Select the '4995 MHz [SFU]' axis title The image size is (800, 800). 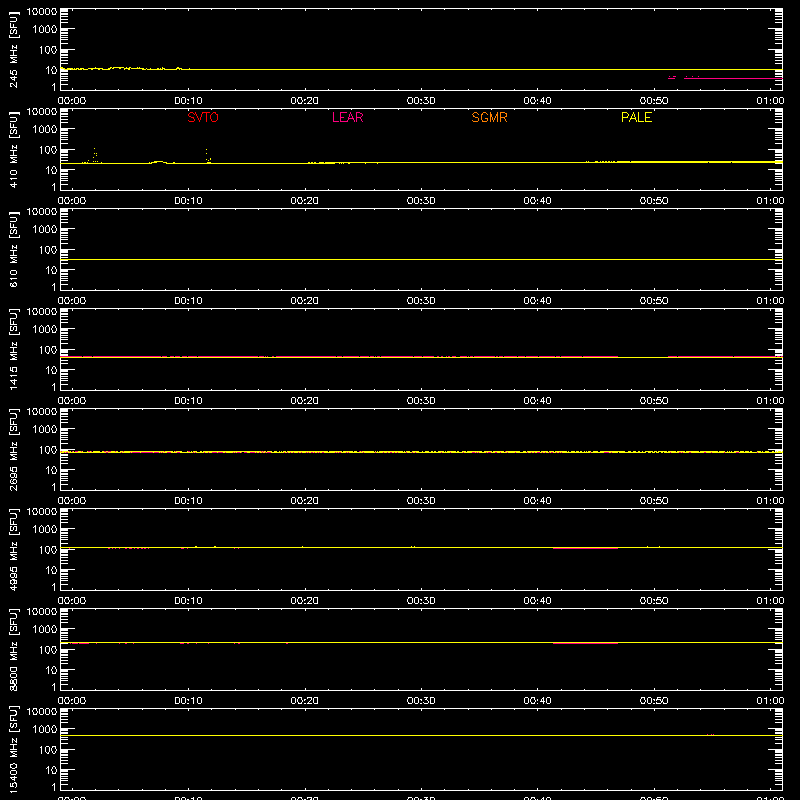[x=13, y=549]
